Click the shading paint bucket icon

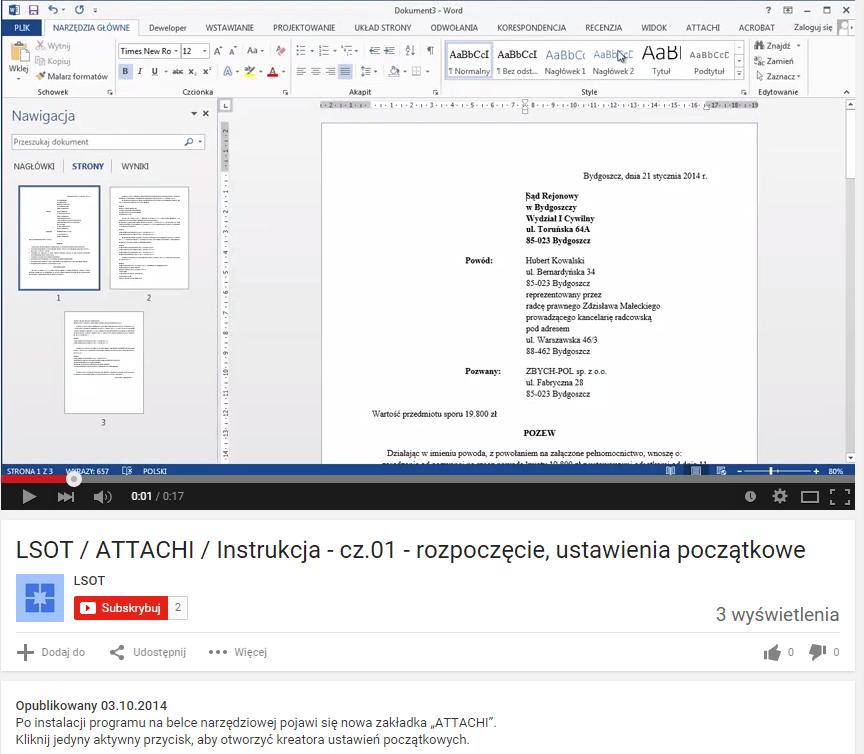[393, 71]
